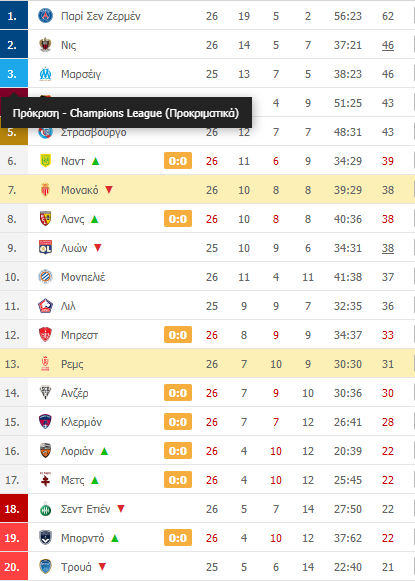This screenshot has height=581, width=415.
Task: Open the Μονπελιέ team link
Action: 83,277
